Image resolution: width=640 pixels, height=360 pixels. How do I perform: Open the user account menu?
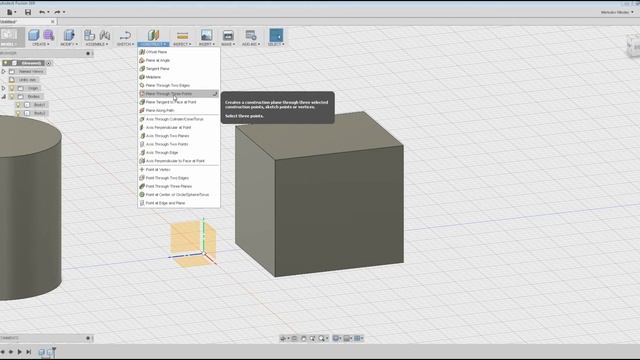617,12
